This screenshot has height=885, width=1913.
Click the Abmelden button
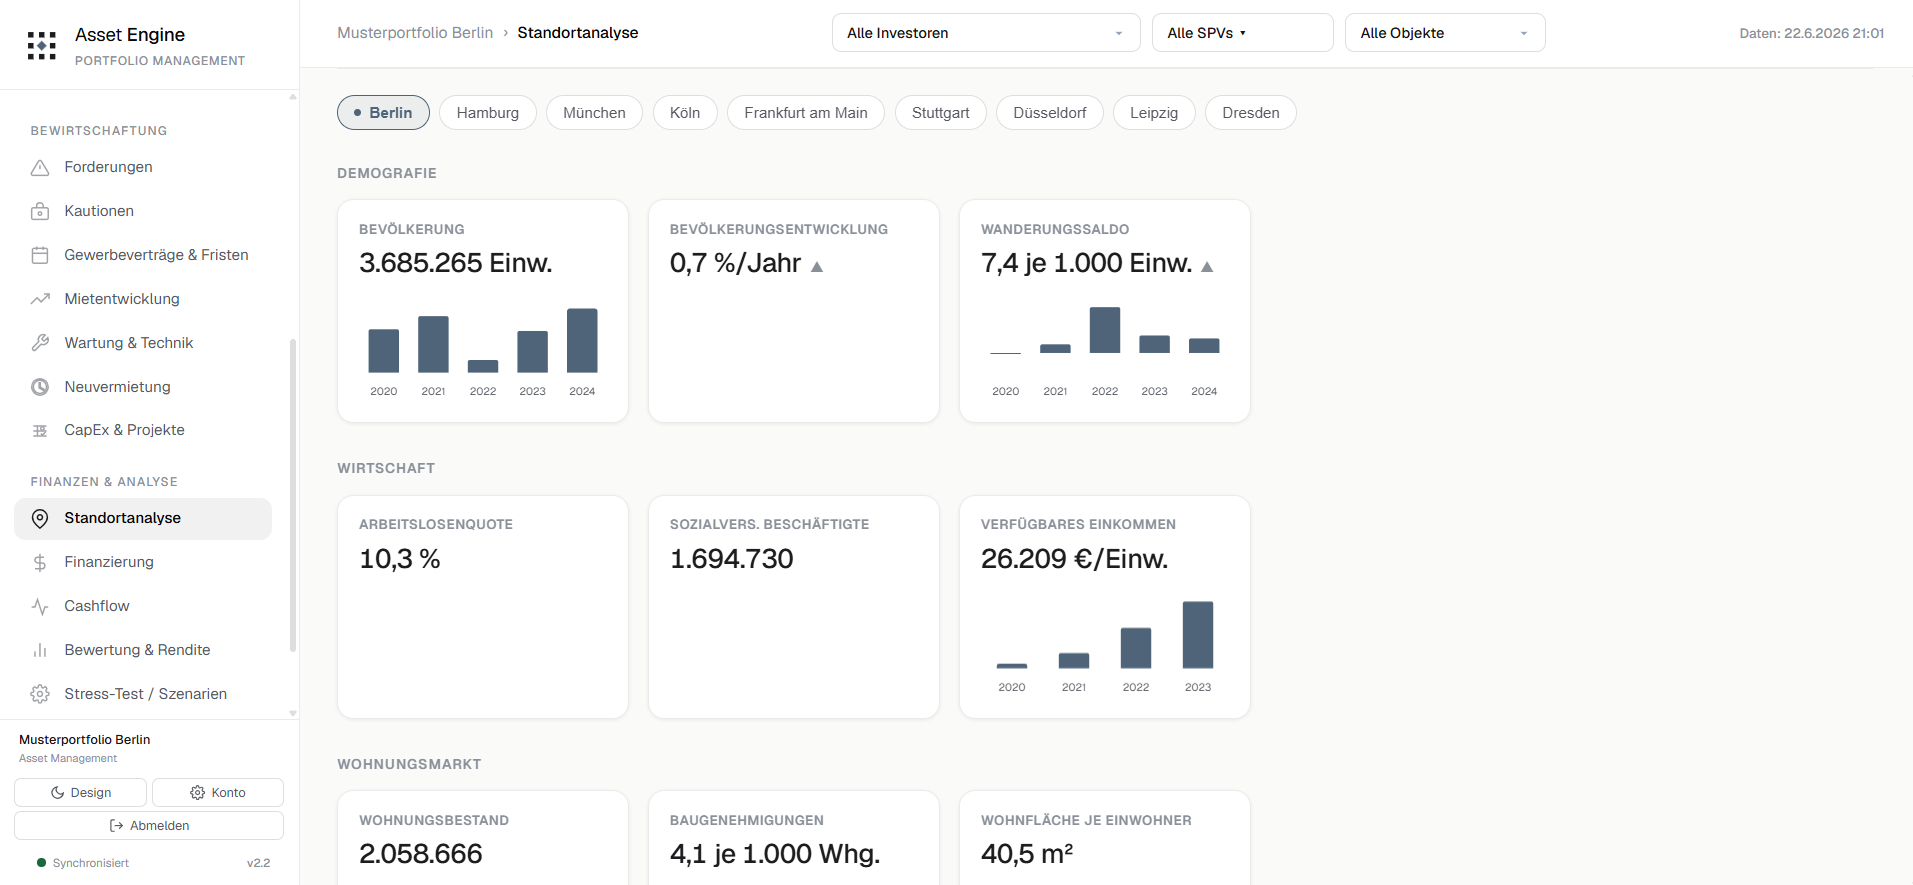[x=149, y=826]
